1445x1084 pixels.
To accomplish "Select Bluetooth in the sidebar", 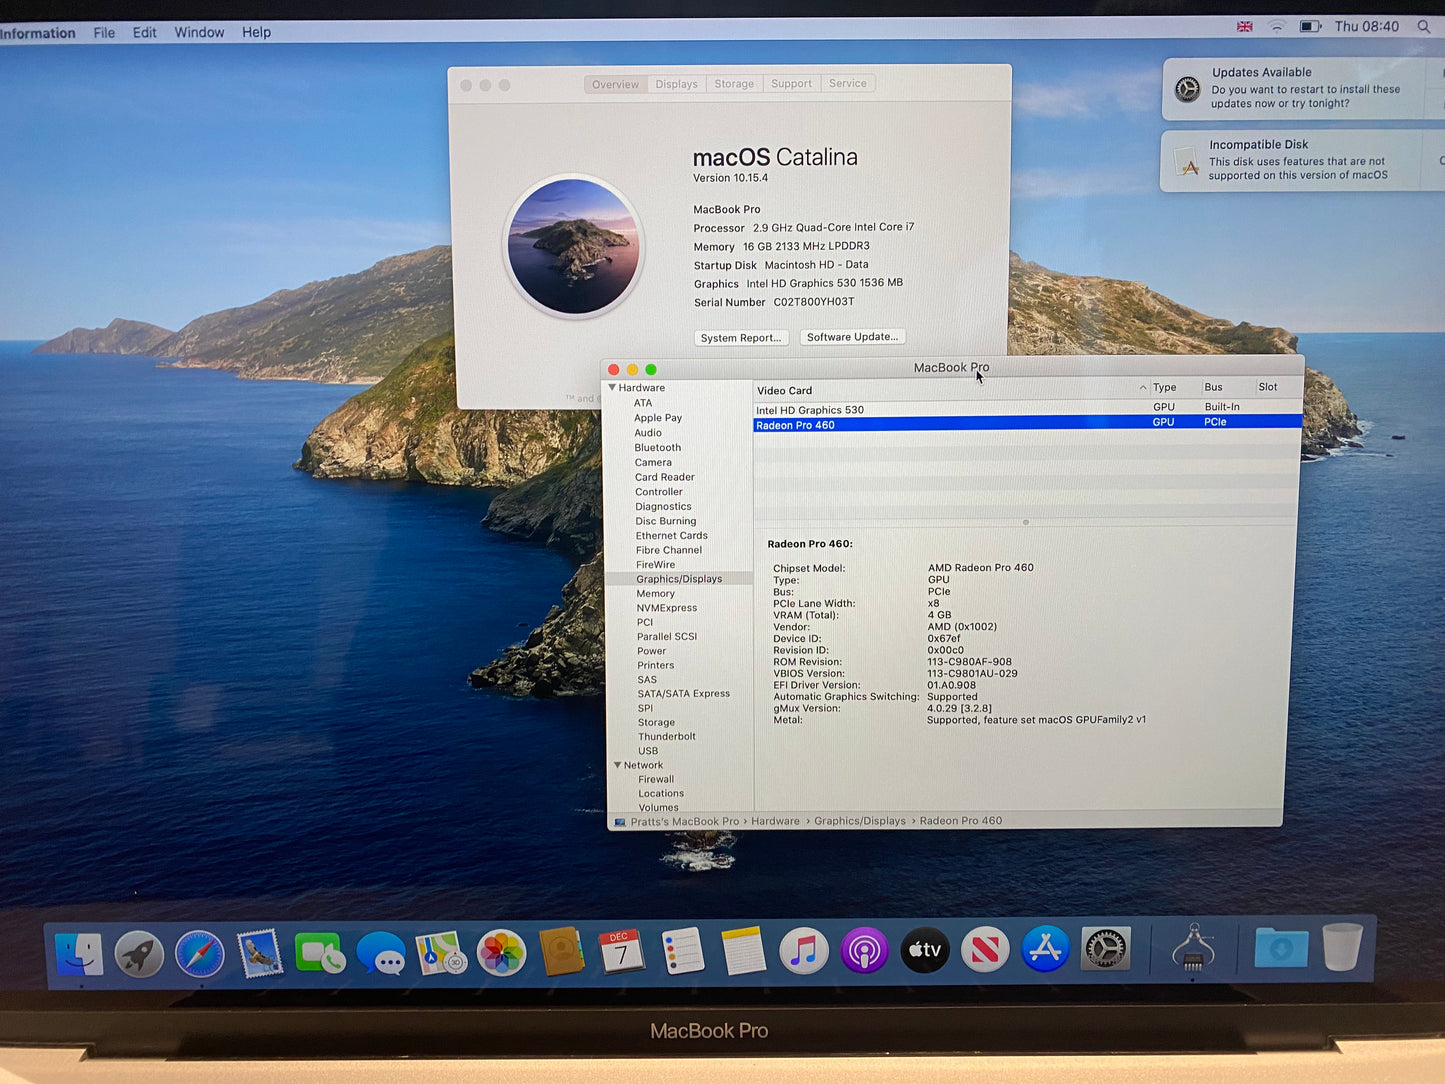I will coord(657,448).
